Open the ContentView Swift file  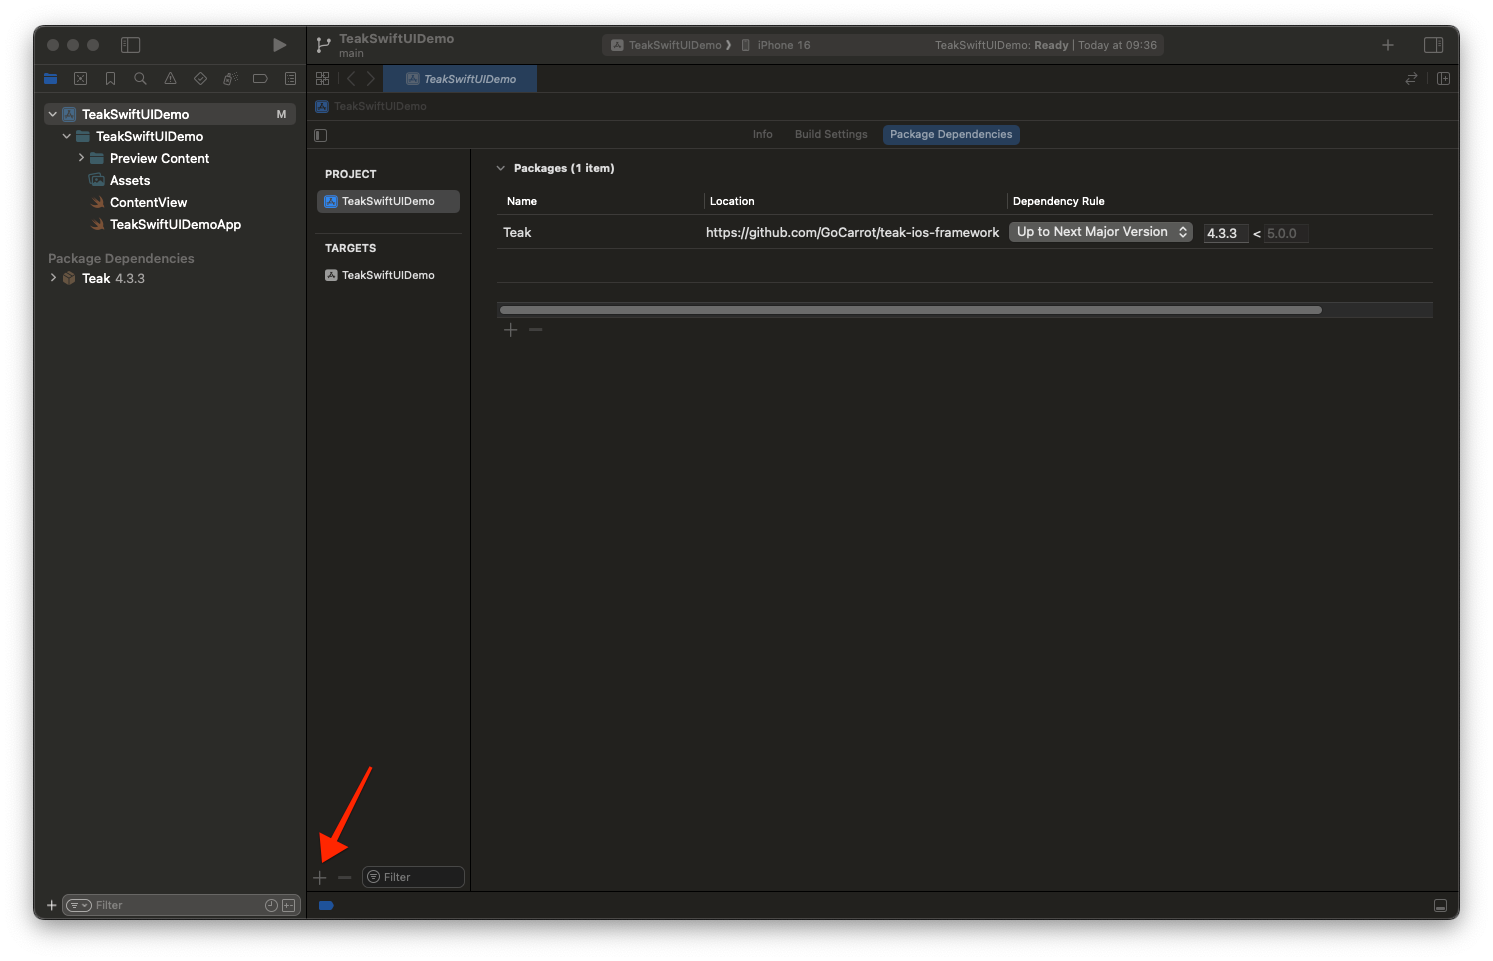(x=148, y=203)
